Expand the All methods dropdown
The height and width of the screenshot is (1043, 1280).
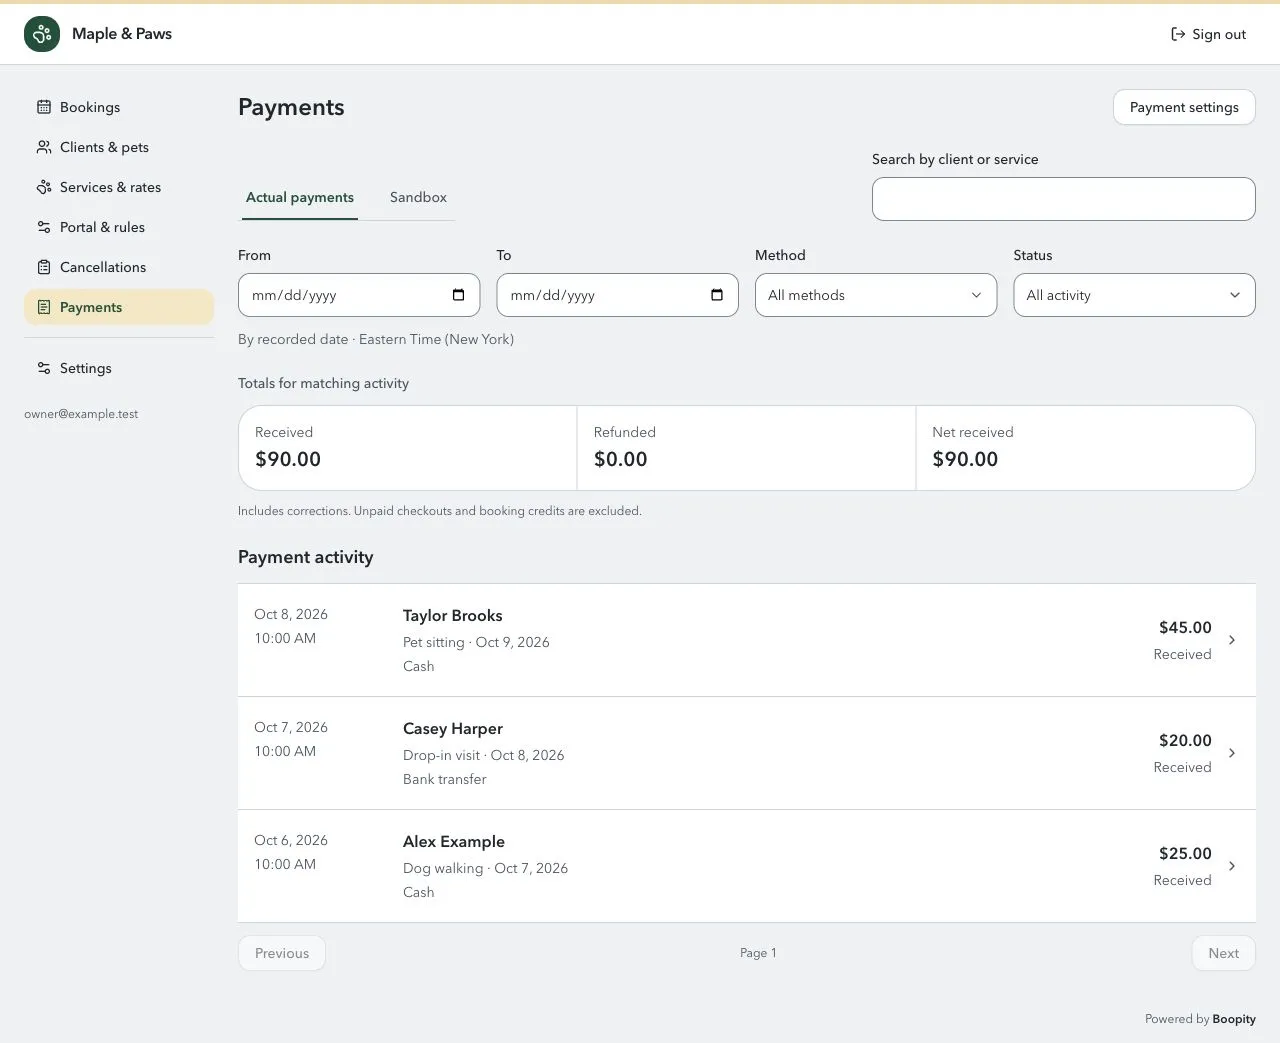coord(876,295)
